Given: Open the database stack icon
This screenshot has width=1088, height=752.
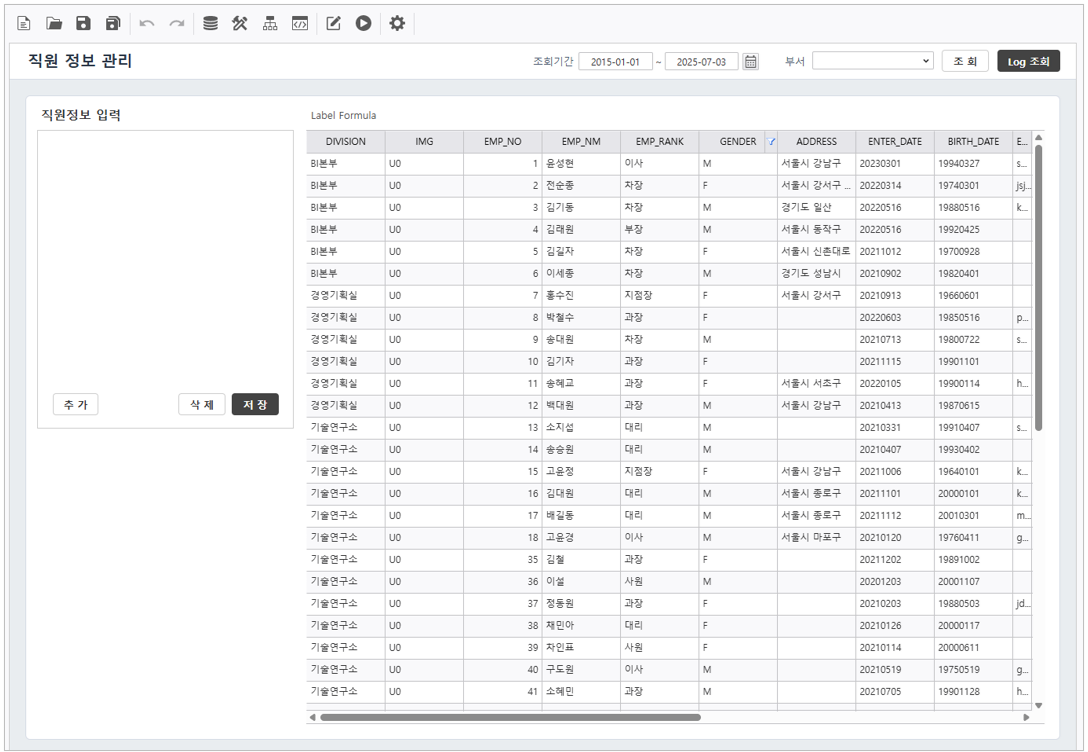Looking at the screenshot, I should [210, 23].
